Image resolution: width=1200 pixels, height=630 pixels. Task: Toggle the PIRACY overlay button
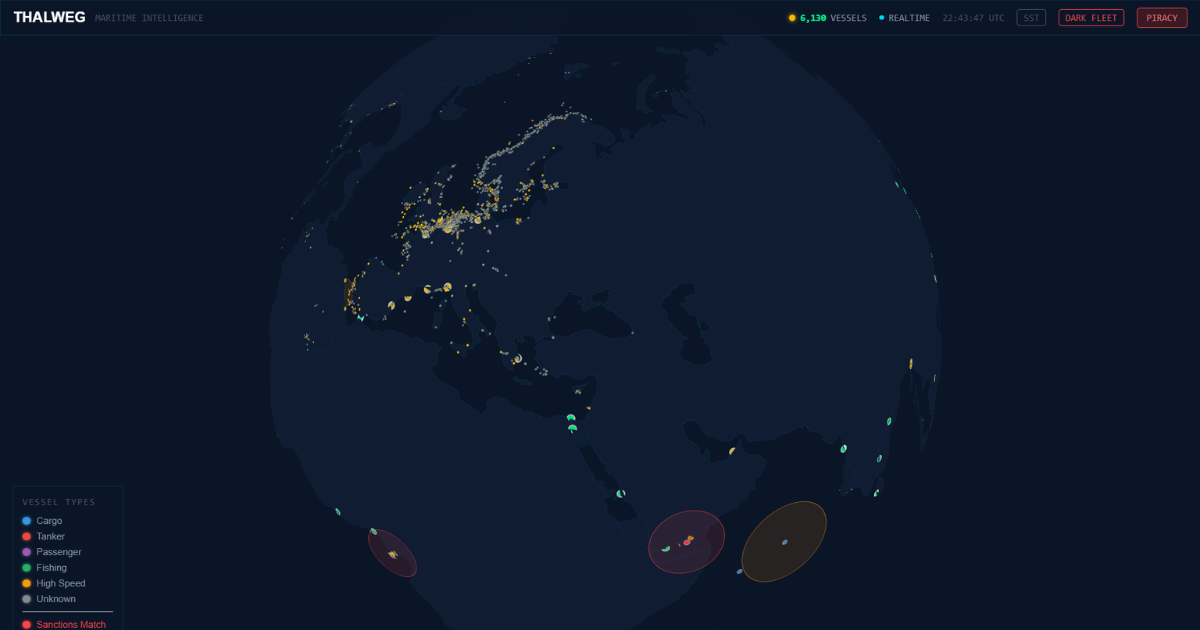click(1162, 18)
